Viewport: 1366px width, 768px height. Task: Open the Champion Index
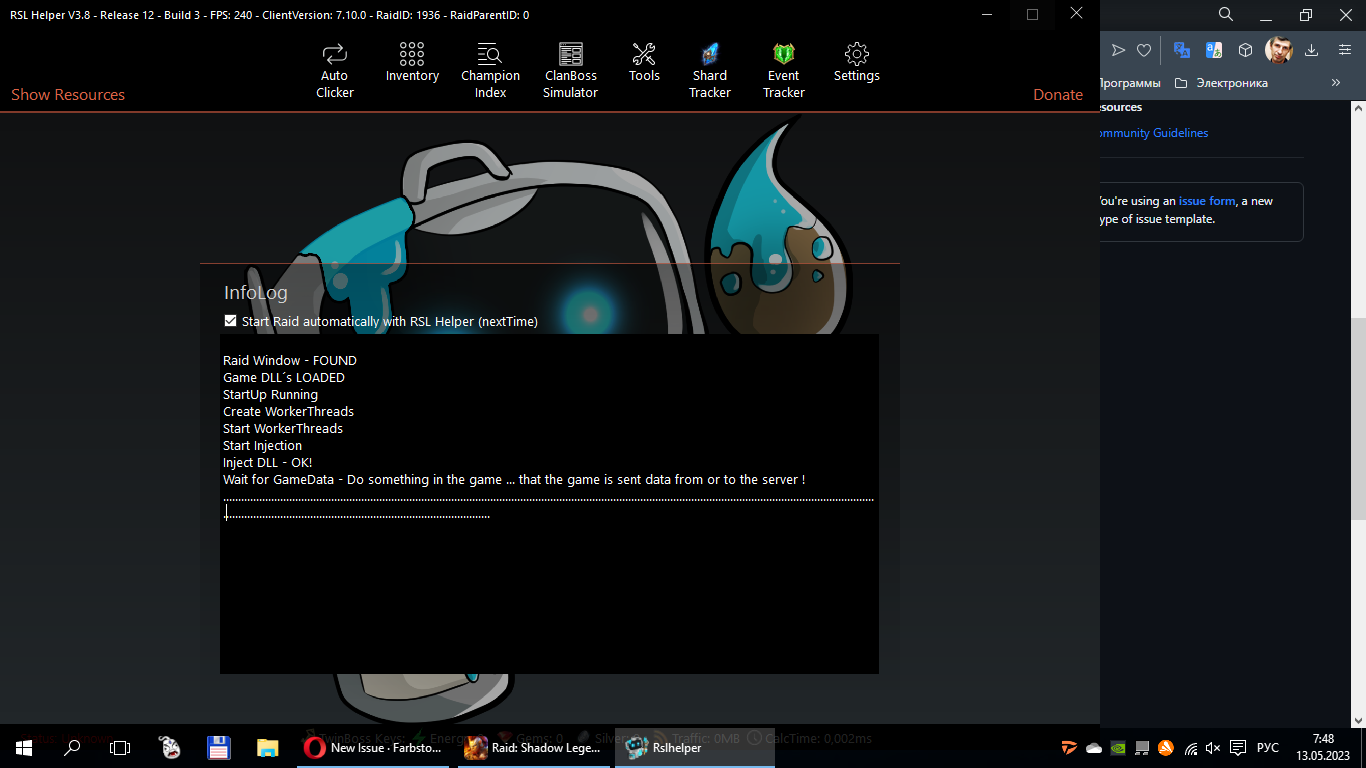pyautogui.click(x=490, y=70)
